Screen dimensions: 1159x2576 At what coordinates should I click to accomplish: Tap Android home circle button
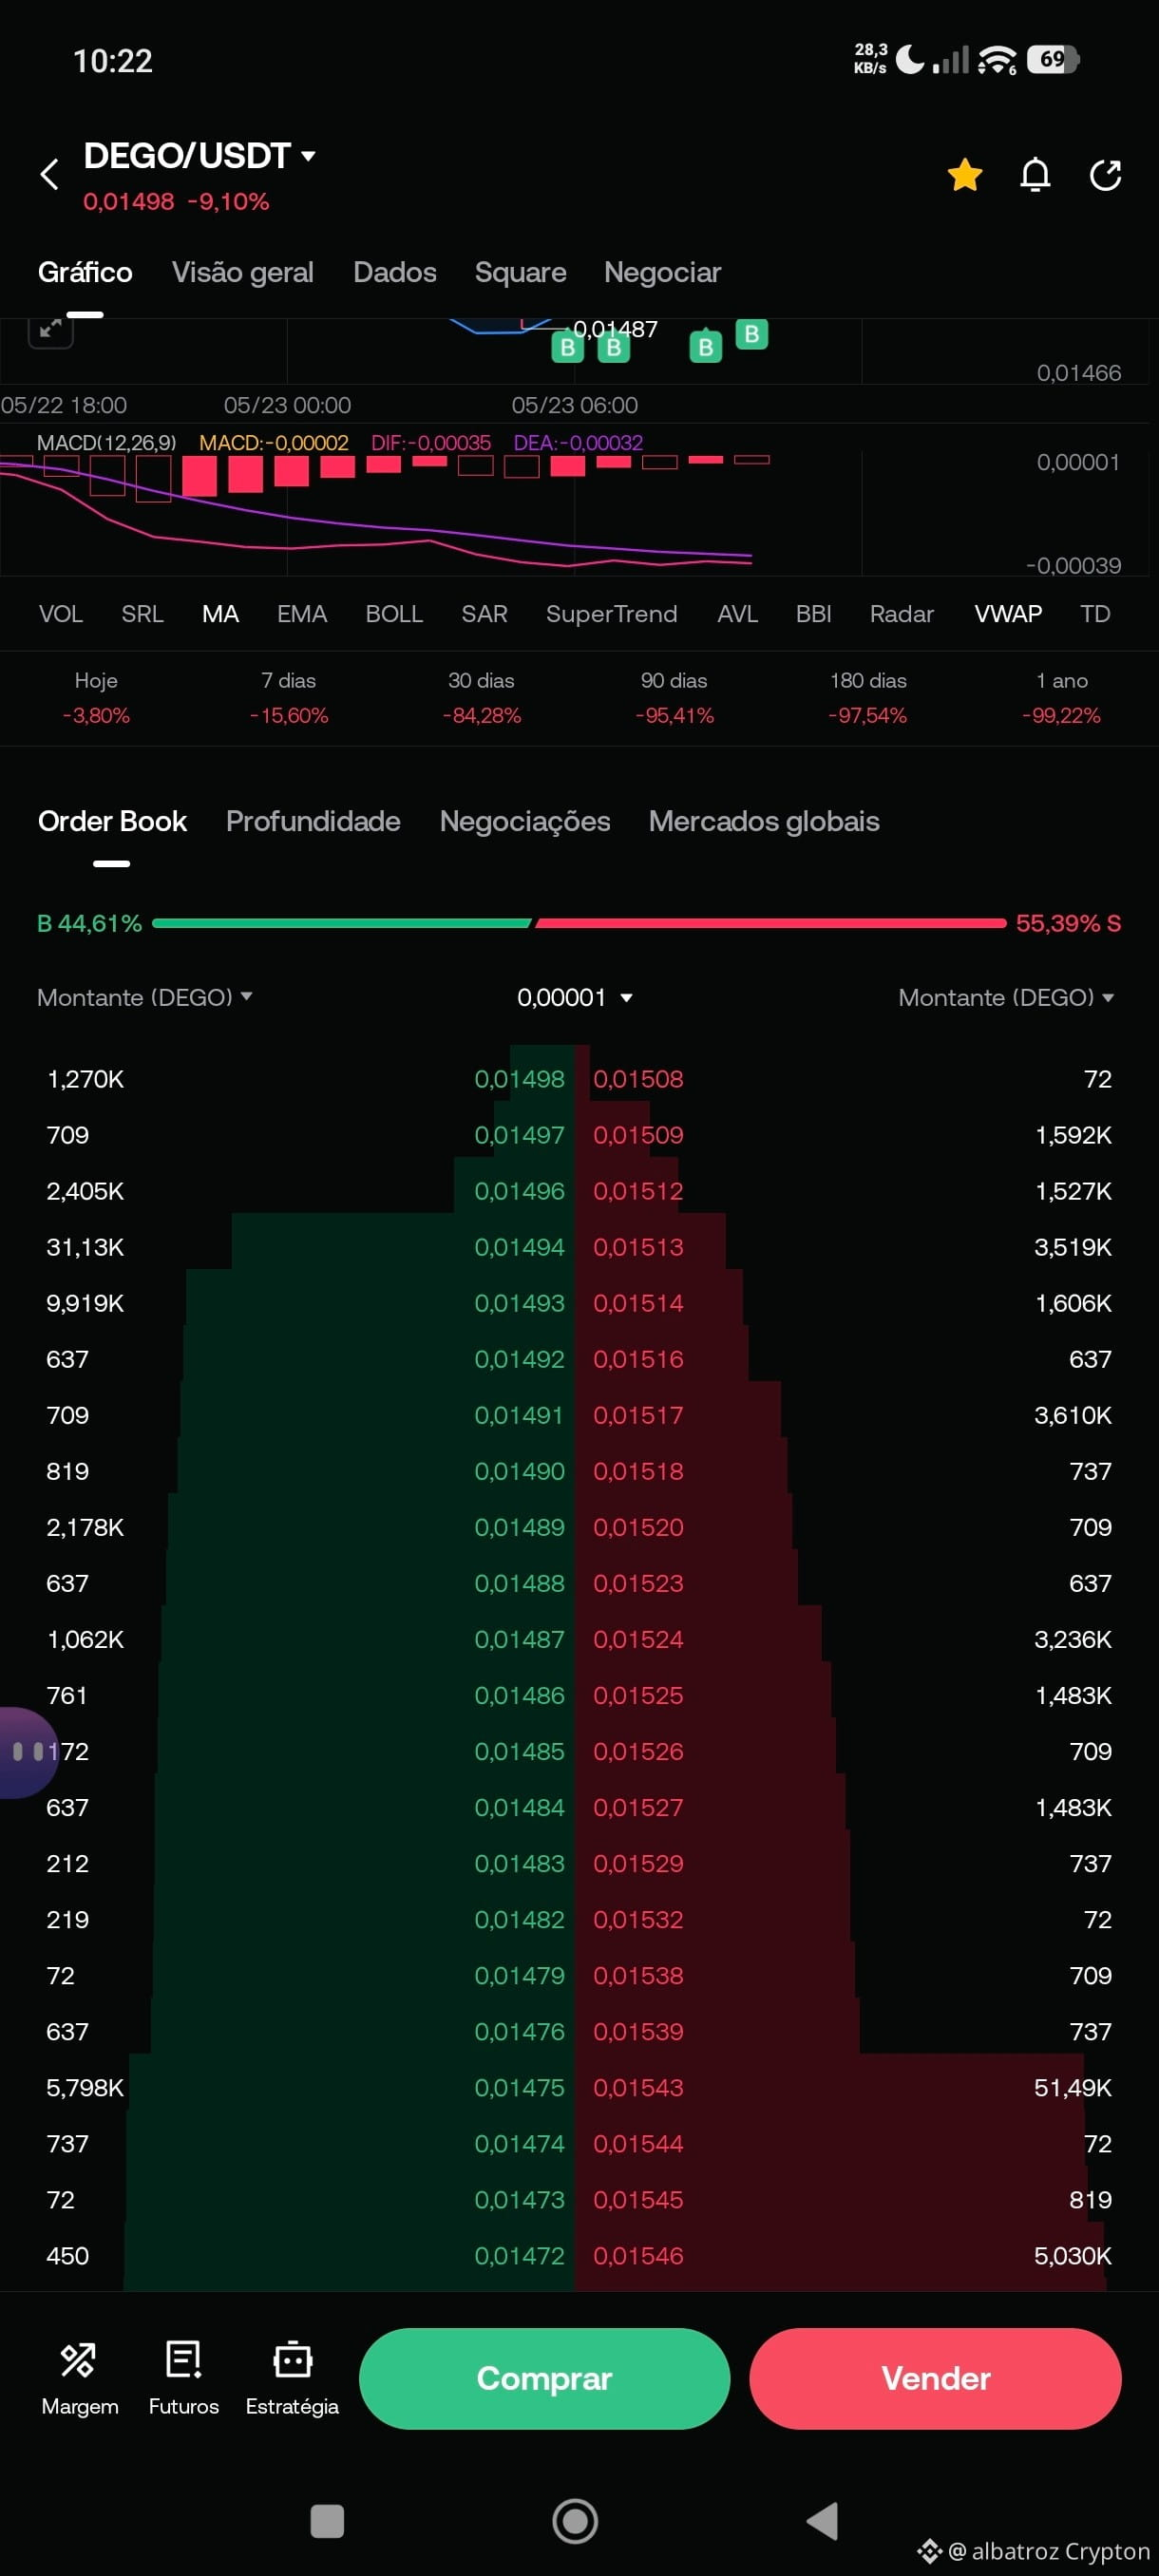click(x=575, y=2520)
